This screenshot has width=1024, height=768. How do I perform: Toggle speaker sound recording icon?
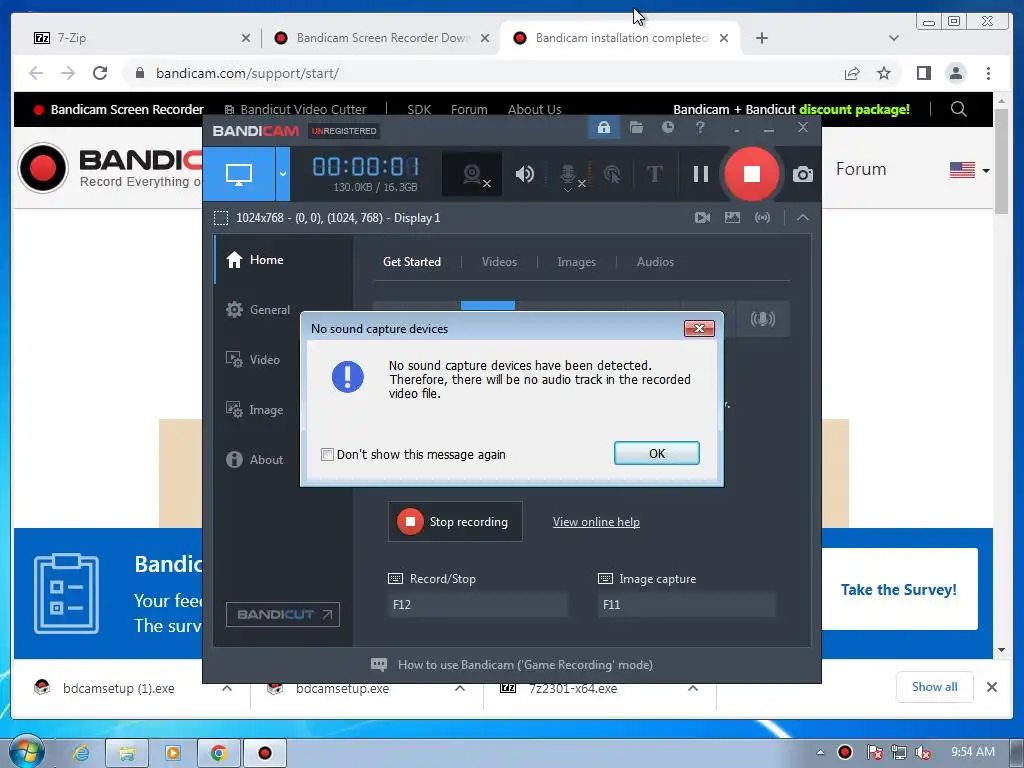point(524,174)
